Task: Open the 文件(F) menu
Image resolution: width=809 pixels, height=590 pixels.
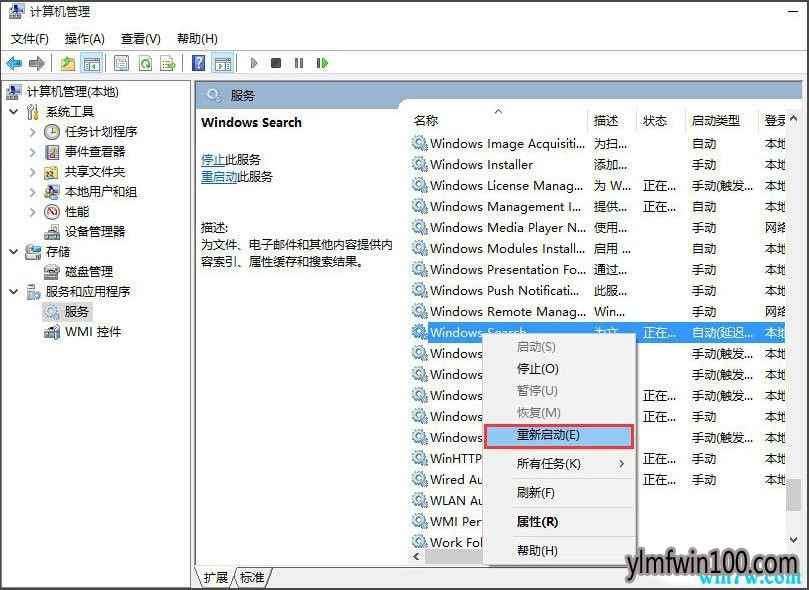Action: (30, 39)
